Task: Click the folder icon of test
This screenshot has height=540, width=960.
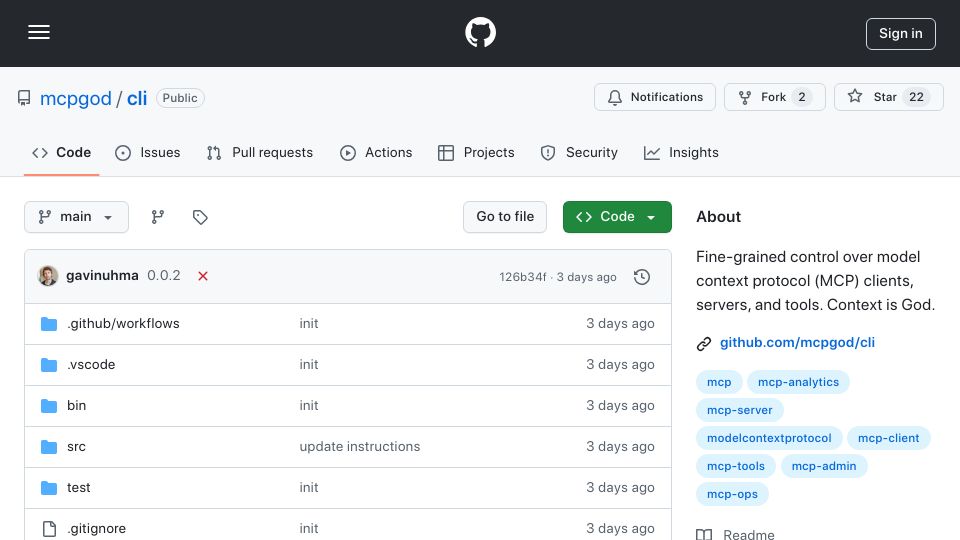Action: pos(49,488)
